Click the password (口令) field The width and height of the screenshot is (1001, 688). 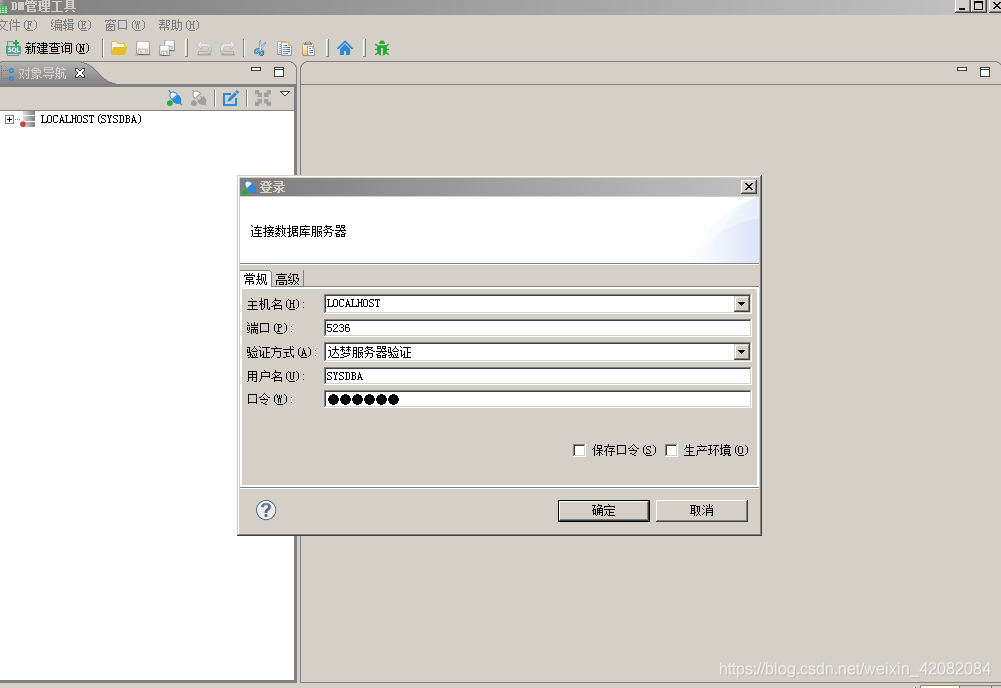click(538, 400)
